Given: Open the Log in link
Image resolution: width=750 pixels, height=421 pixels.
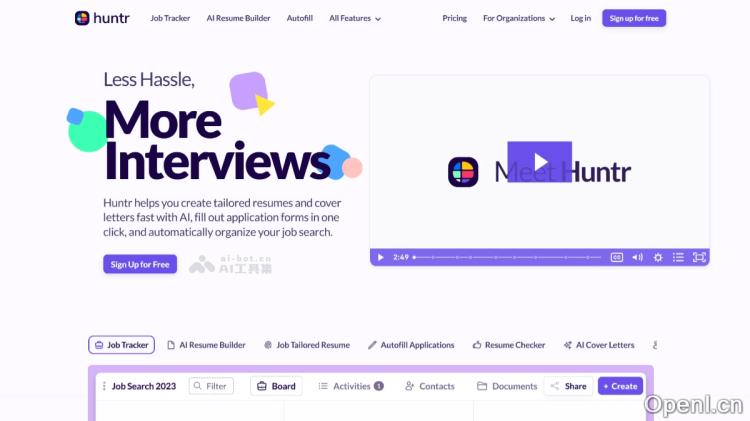Looking at the screenshot, I should pos(580,18).
